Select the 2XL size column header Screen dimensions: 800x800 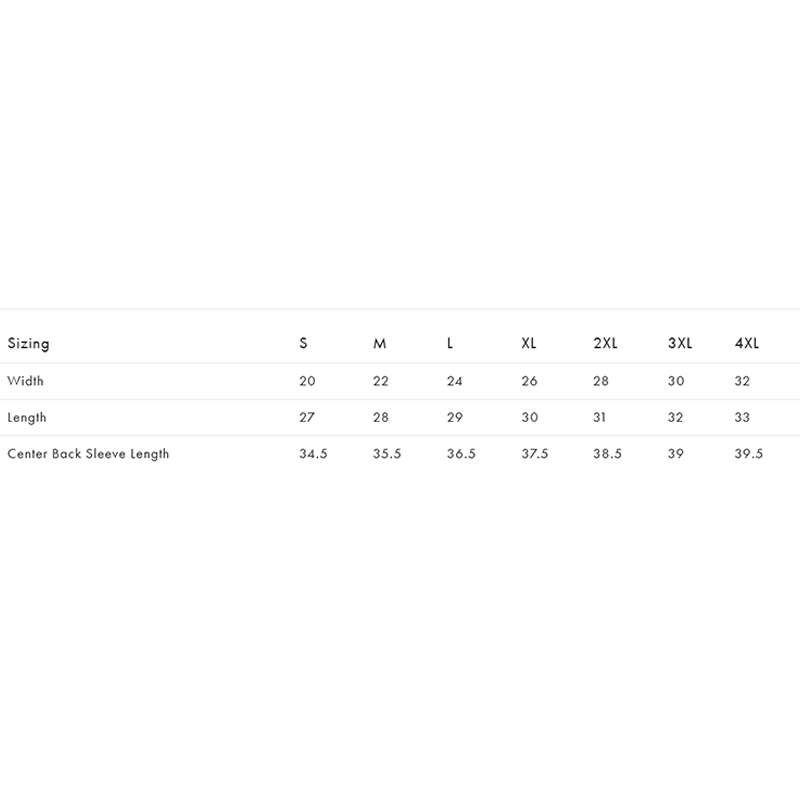point(605,343)
